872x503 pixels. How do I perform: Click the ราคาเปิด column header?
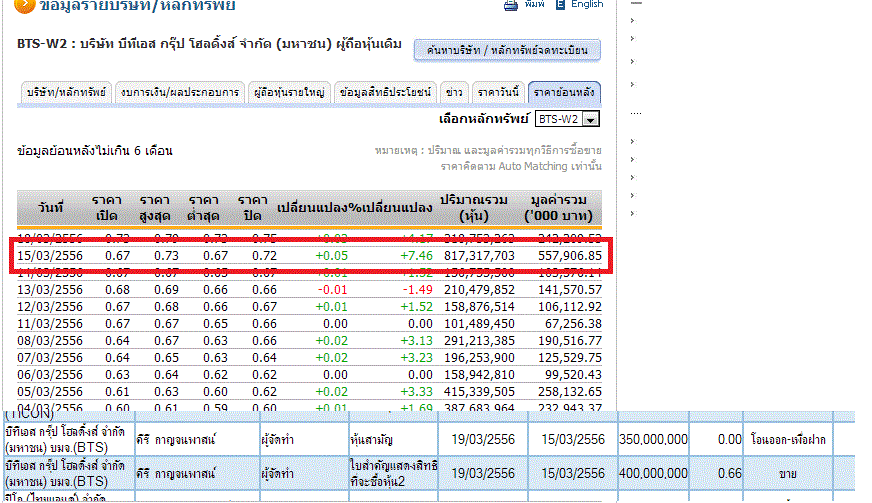106,208
